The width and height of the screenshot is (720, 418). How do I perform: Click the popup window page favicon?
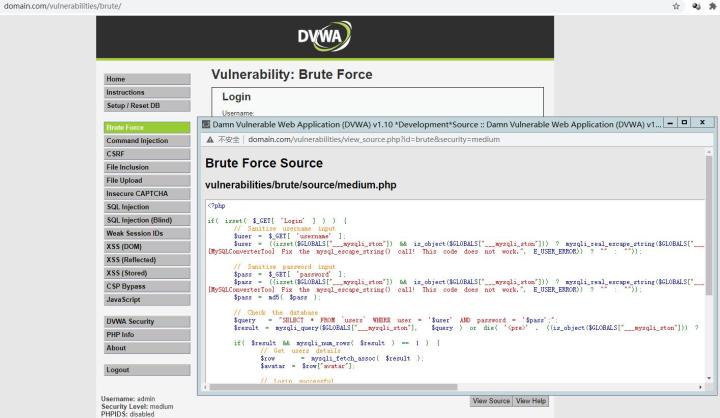tap(206, 124)
